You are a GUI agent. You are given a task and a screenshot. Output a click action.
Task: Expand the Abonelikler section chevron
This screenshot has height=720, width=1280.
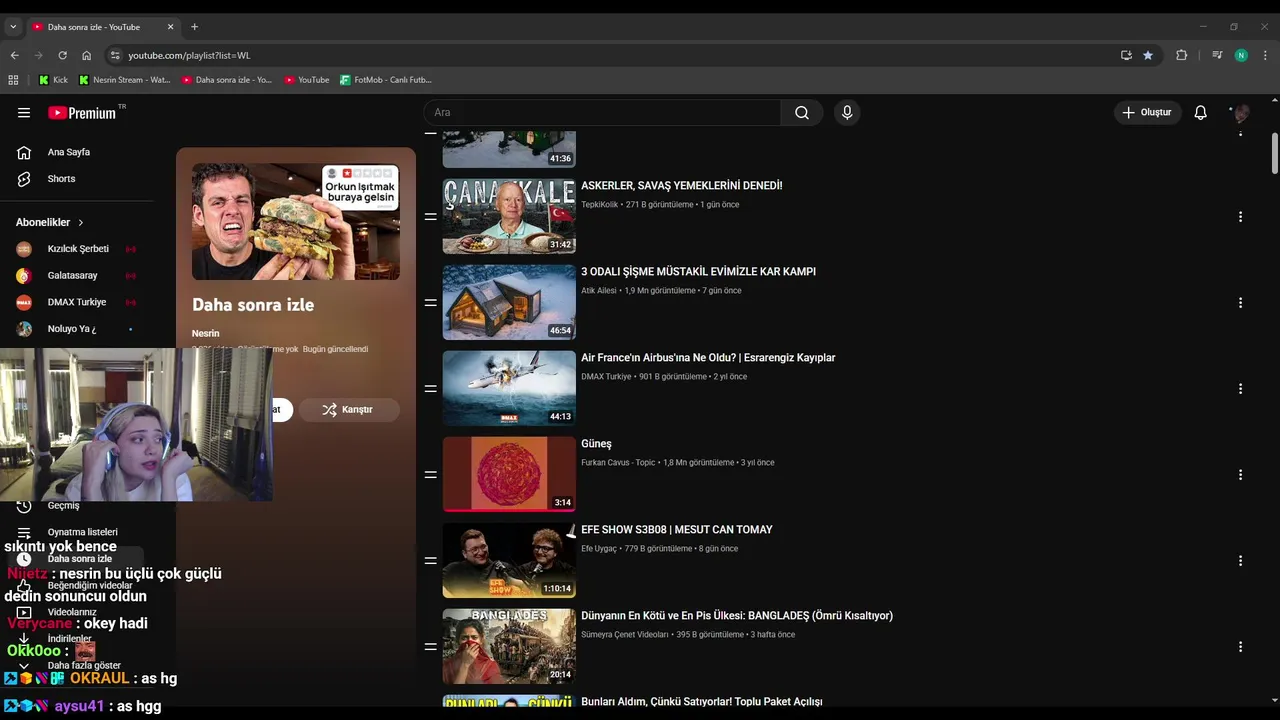click(x=80, y=222)
